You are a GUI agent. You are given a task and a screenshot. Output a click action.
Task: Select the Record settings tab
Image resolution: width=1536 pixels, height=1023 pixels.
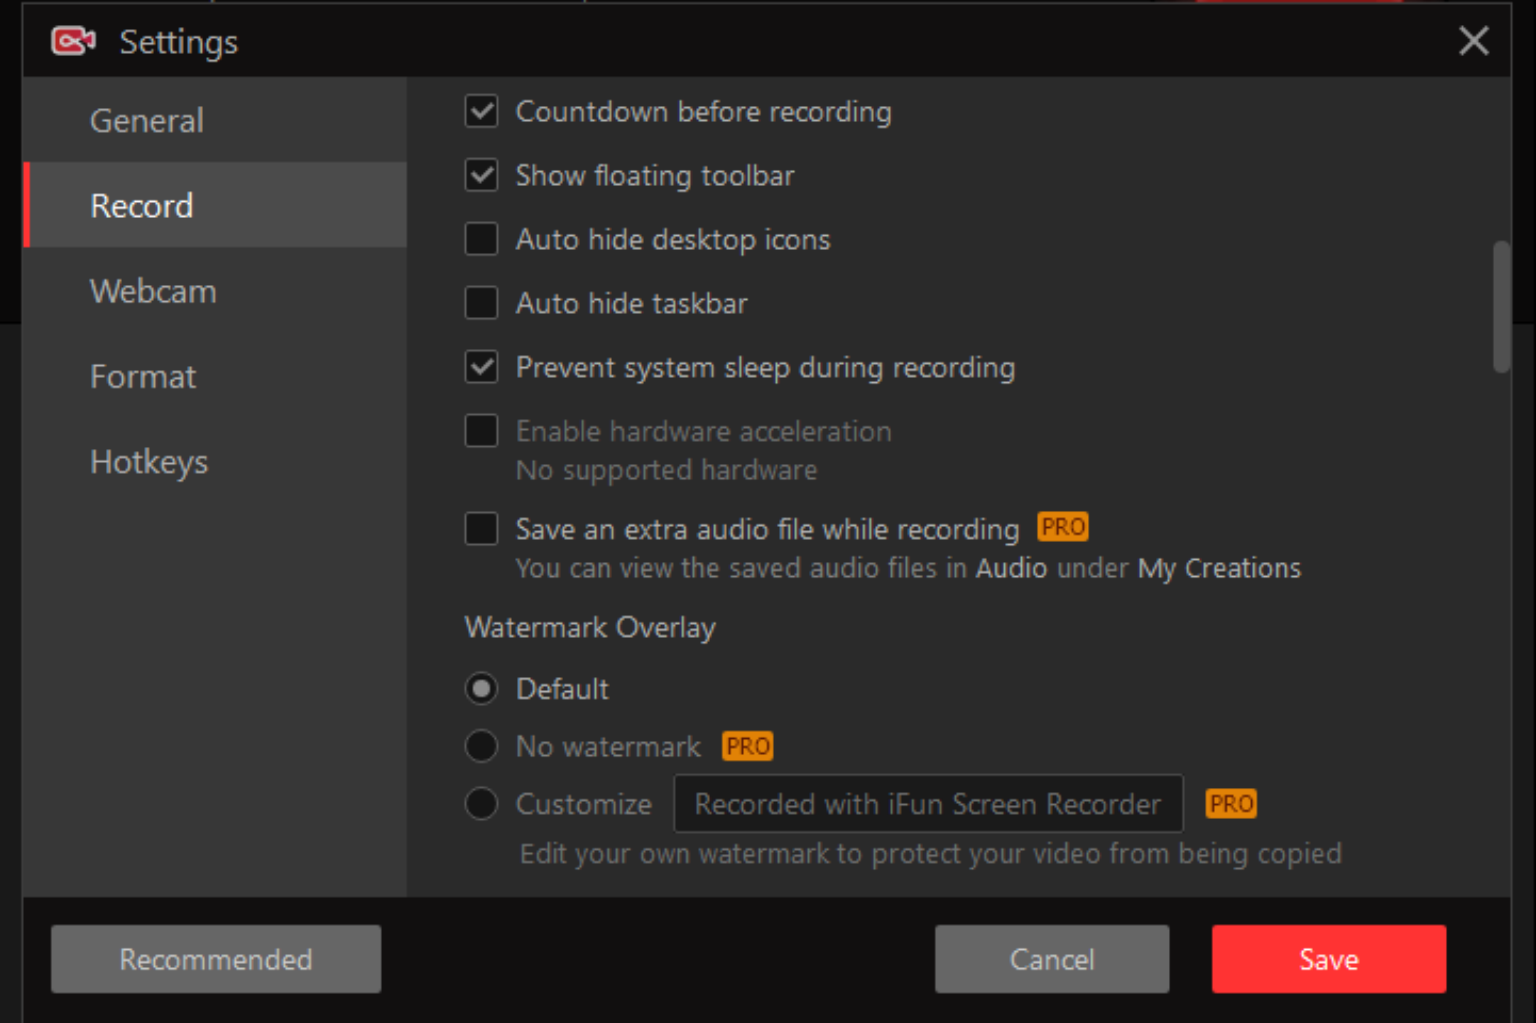coord(215,205)
